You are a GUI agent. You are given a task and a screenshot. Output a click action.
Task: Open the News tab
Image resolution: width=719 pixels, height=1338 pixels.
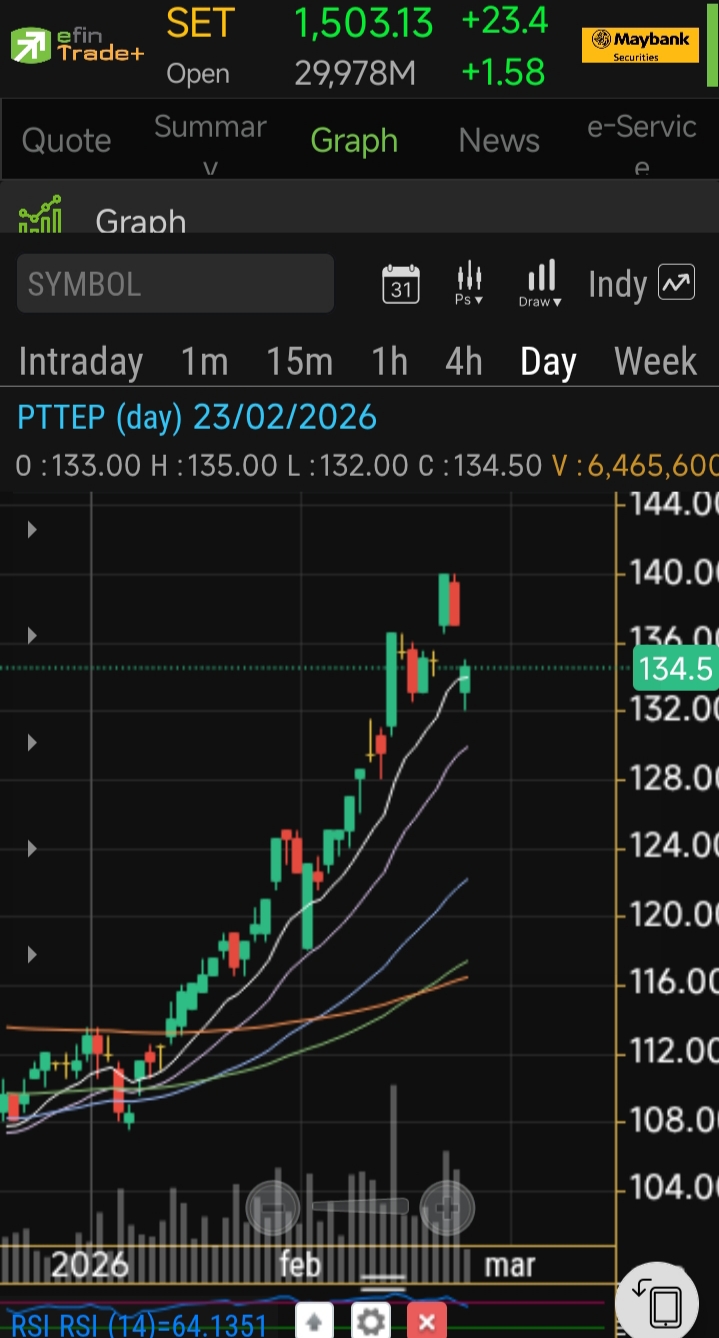coord(499,141)
